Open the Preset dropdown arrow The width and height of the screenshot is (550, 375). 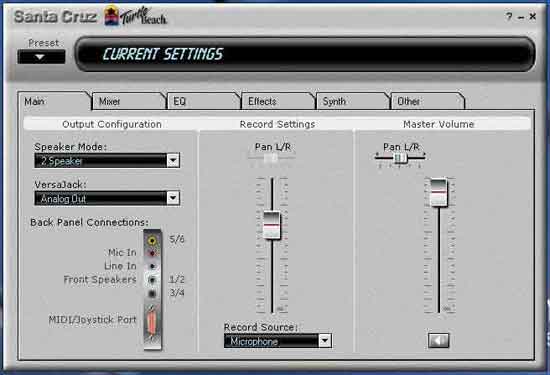pyautogui.click(x=41, y=57)
